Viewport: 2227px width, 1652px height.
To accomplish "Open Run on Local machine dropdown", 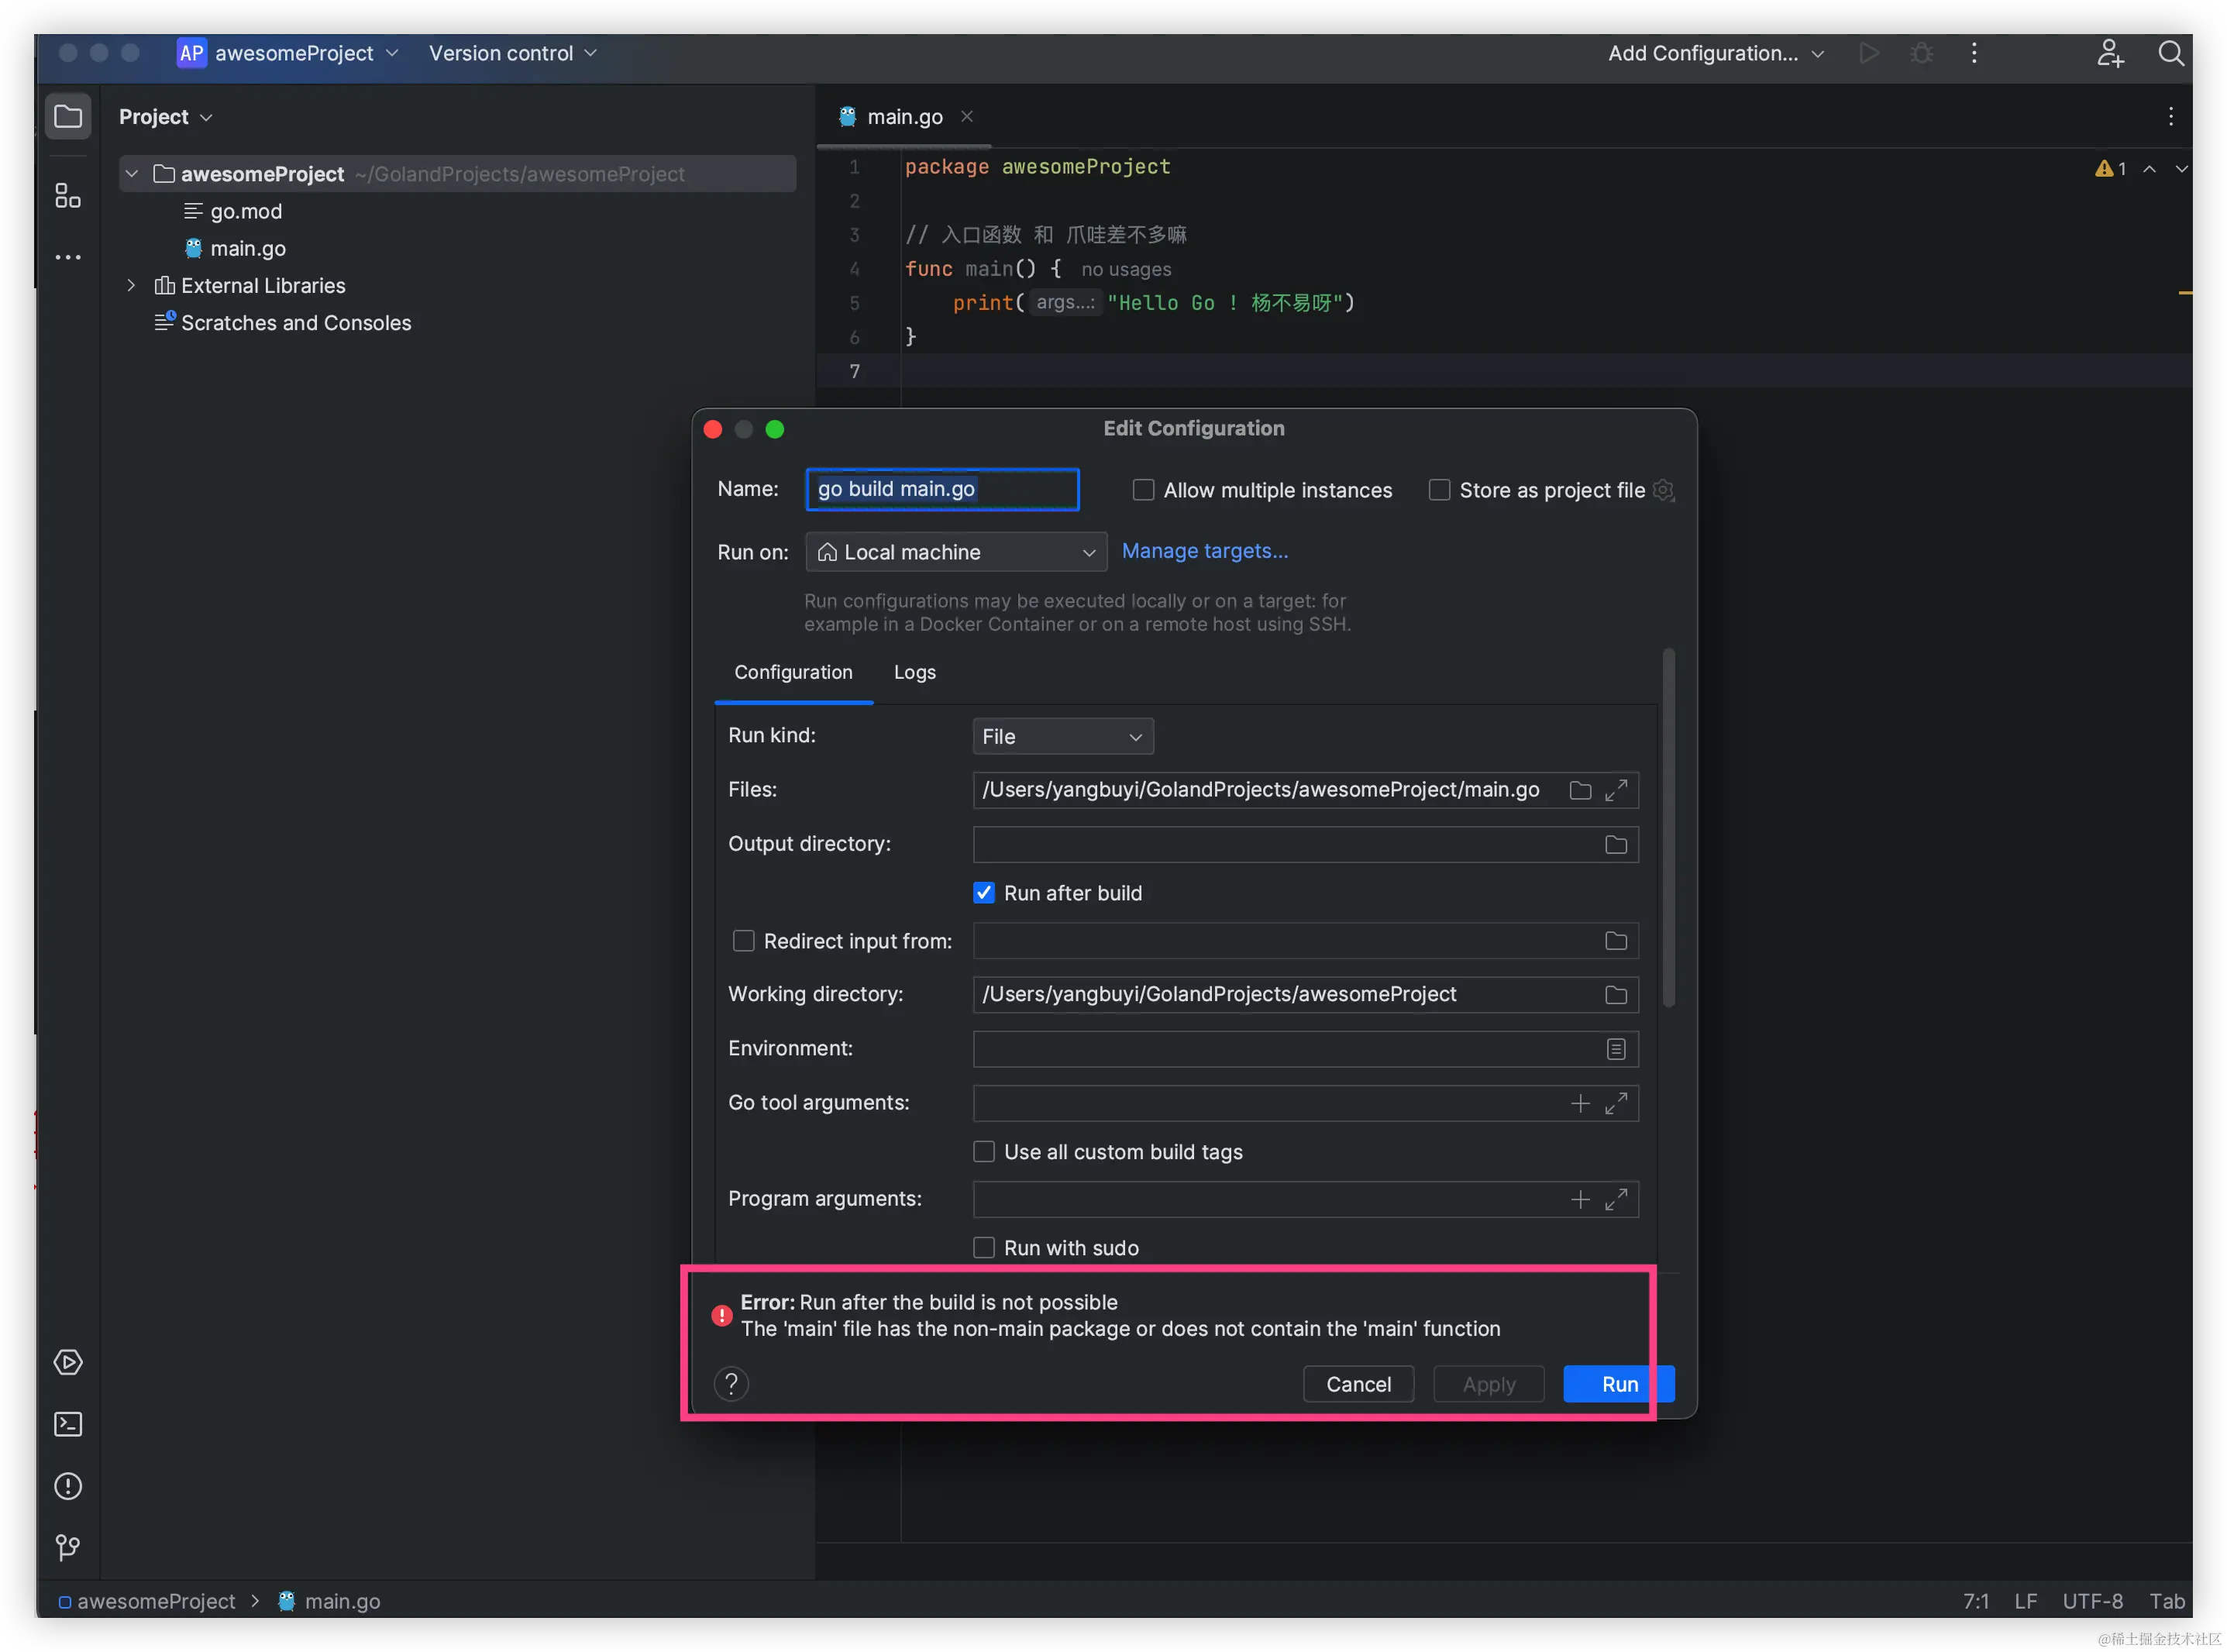I will 955,552.
